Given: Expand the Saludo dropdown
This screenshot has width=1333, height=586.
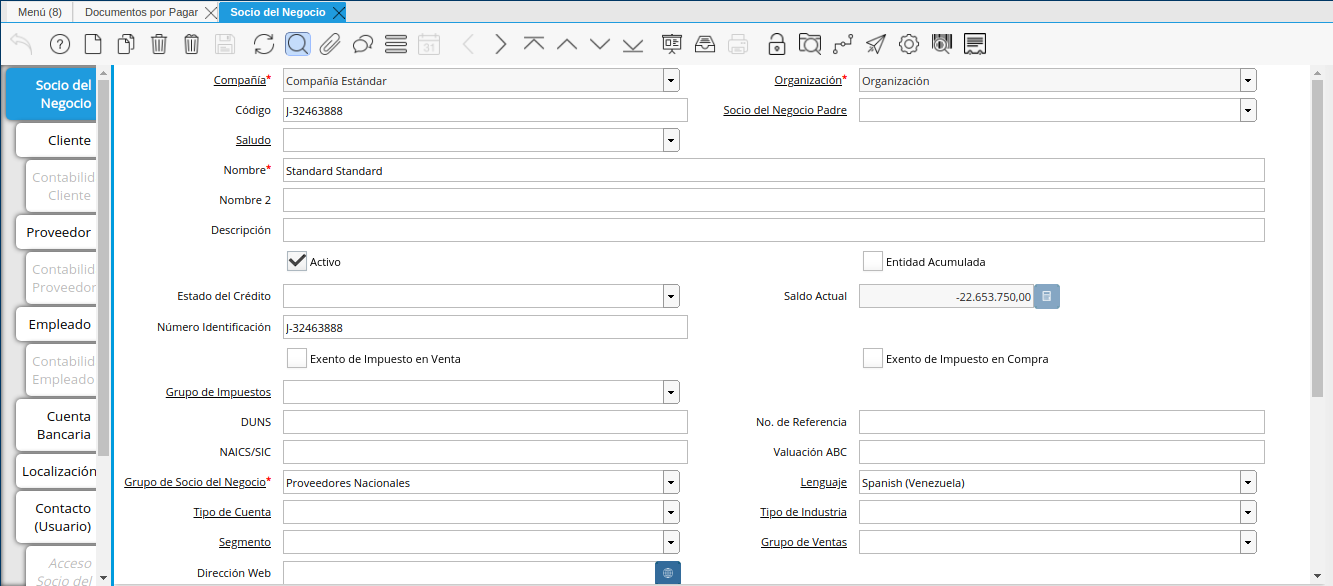Looking at the screenshot, I should point(670,141).
